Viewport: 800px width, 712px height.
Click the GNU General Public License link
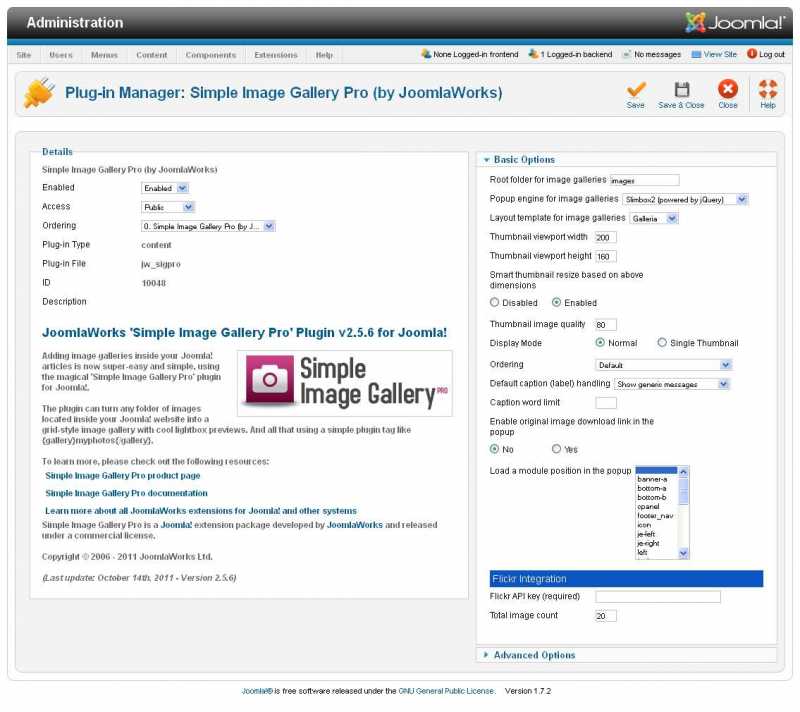[446, 691]
